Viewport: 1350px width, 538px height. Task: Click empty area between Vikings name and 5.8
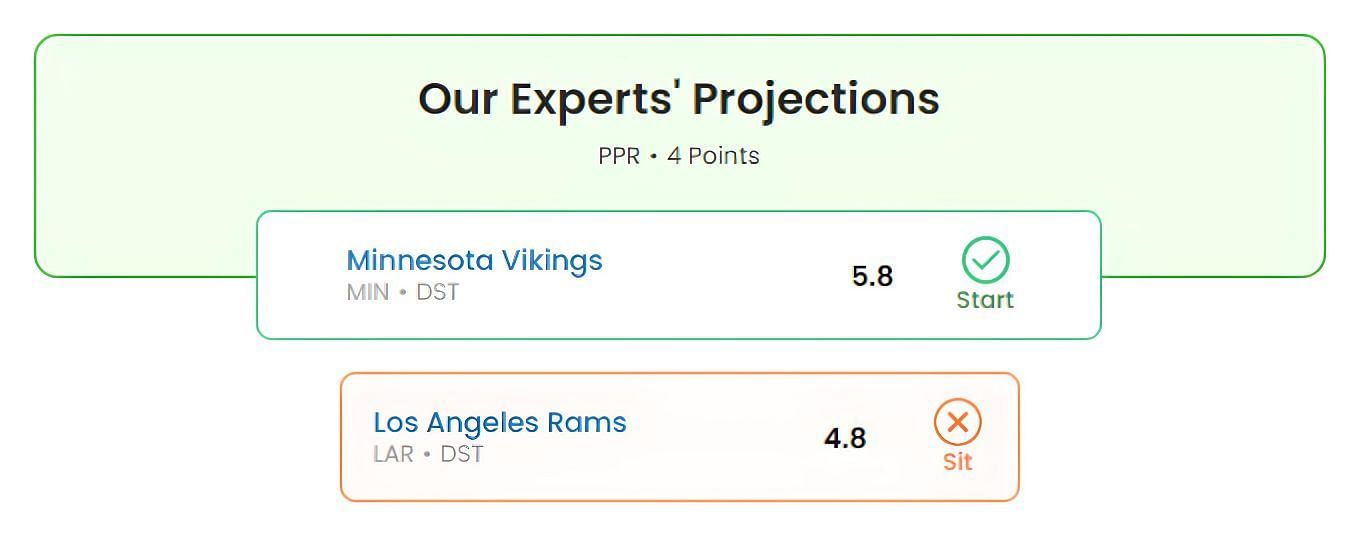727,275
